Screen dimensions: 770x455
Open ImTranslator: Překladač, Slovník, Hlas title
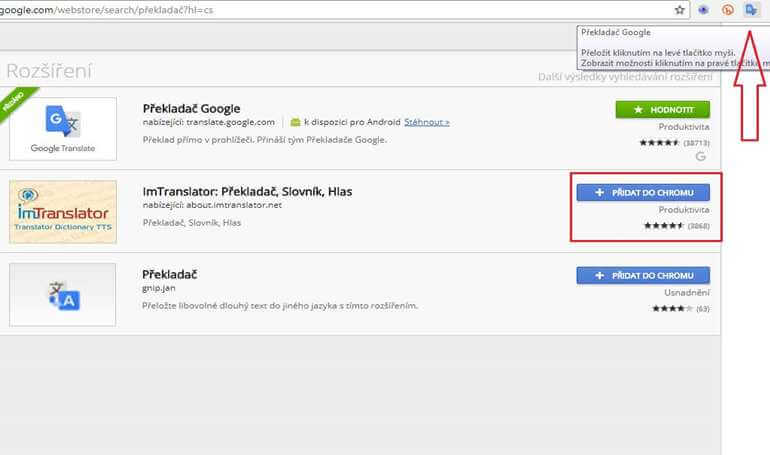point(248,191)
